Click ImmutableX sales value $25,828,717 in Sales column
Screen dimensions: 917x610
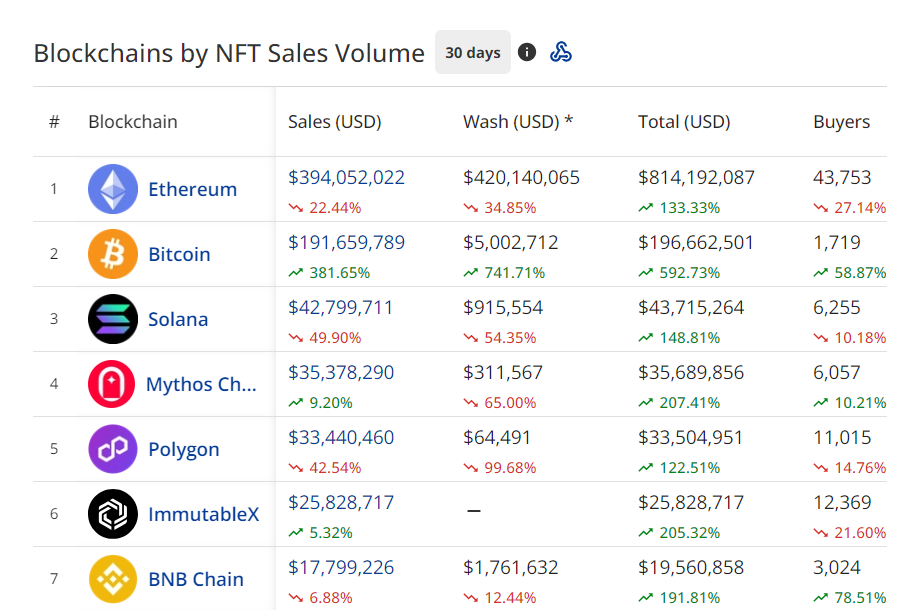click(341, 502)
